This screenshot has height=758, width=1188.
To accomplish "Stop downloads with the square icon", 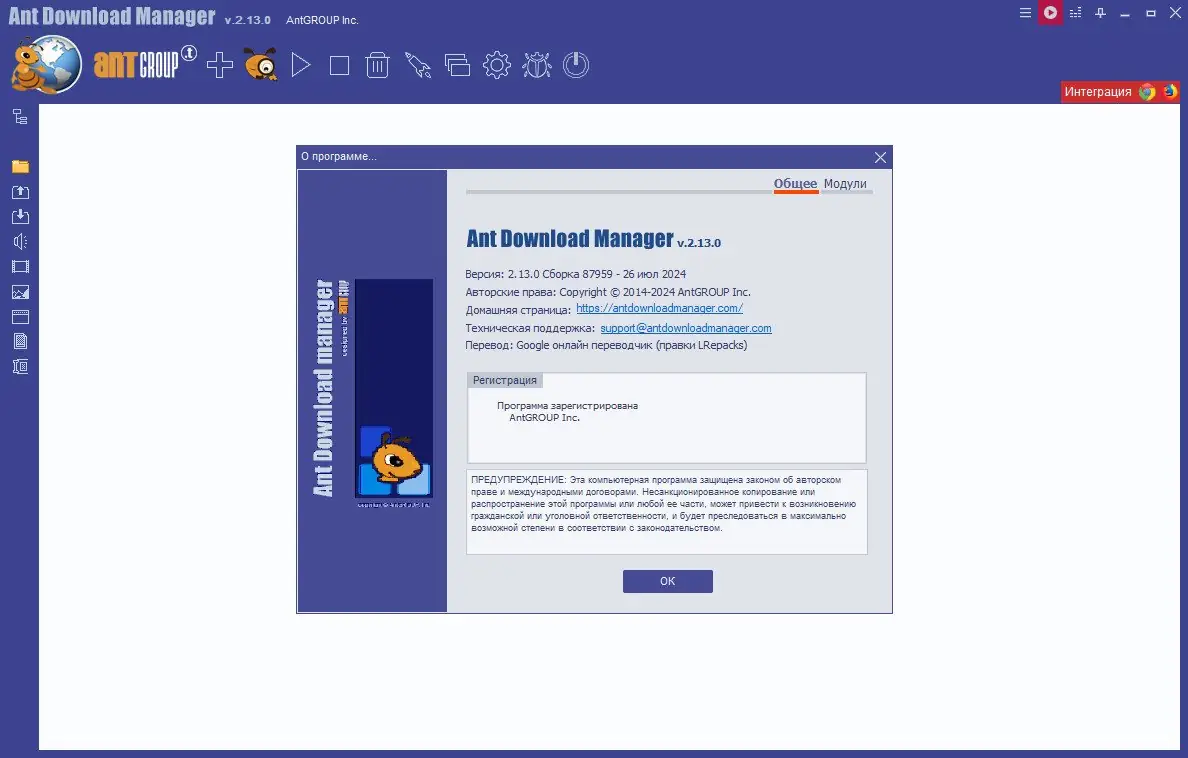I will pos(339,66).
